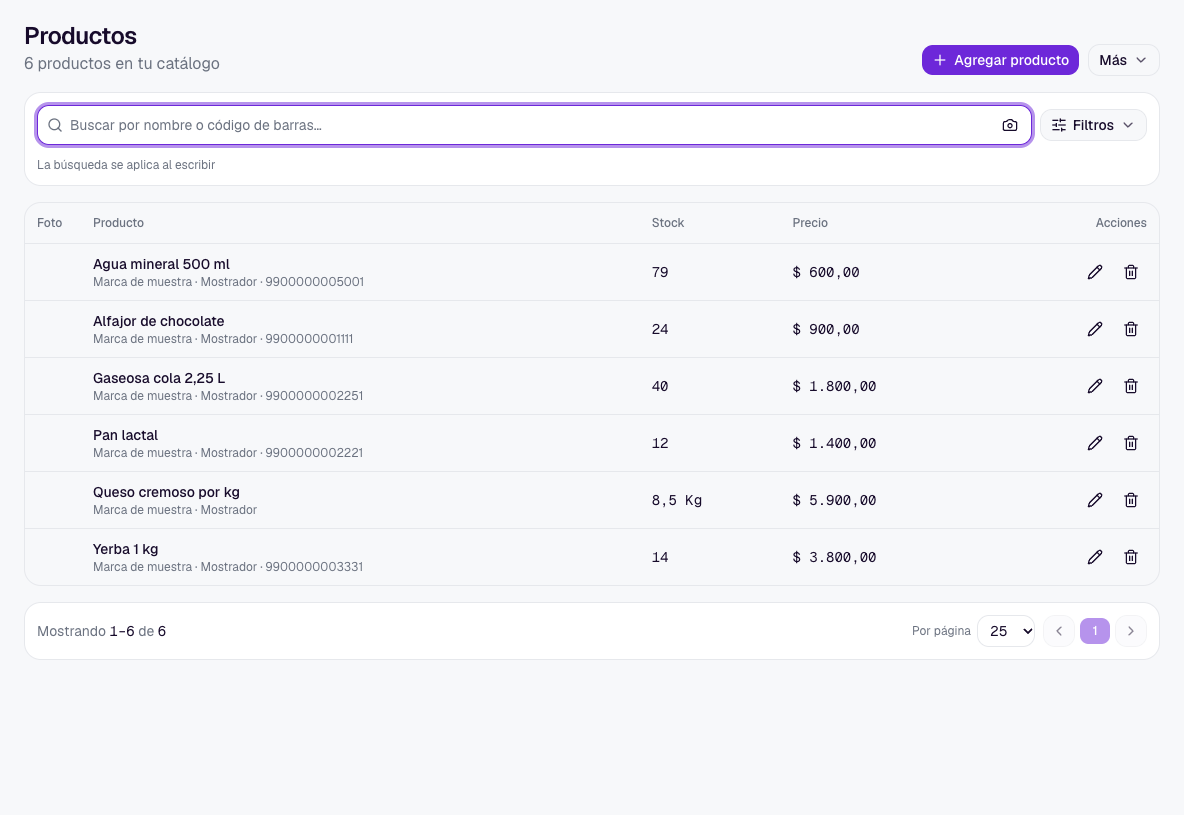Screen dimensions: 1184x815
Task: Edit the Agua mineral 500 ml product
Action: pos(1095,272)
